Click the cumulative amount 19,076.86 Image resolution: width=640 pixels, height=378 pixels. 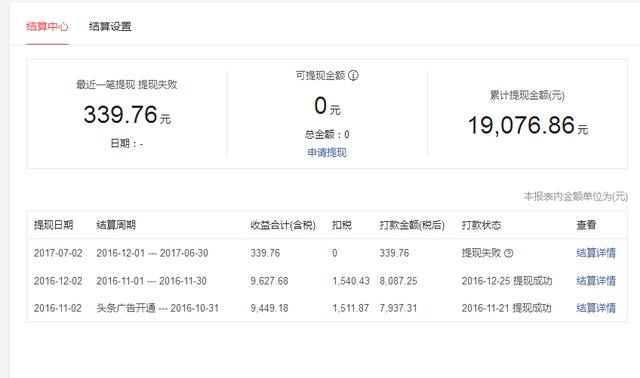522,125
